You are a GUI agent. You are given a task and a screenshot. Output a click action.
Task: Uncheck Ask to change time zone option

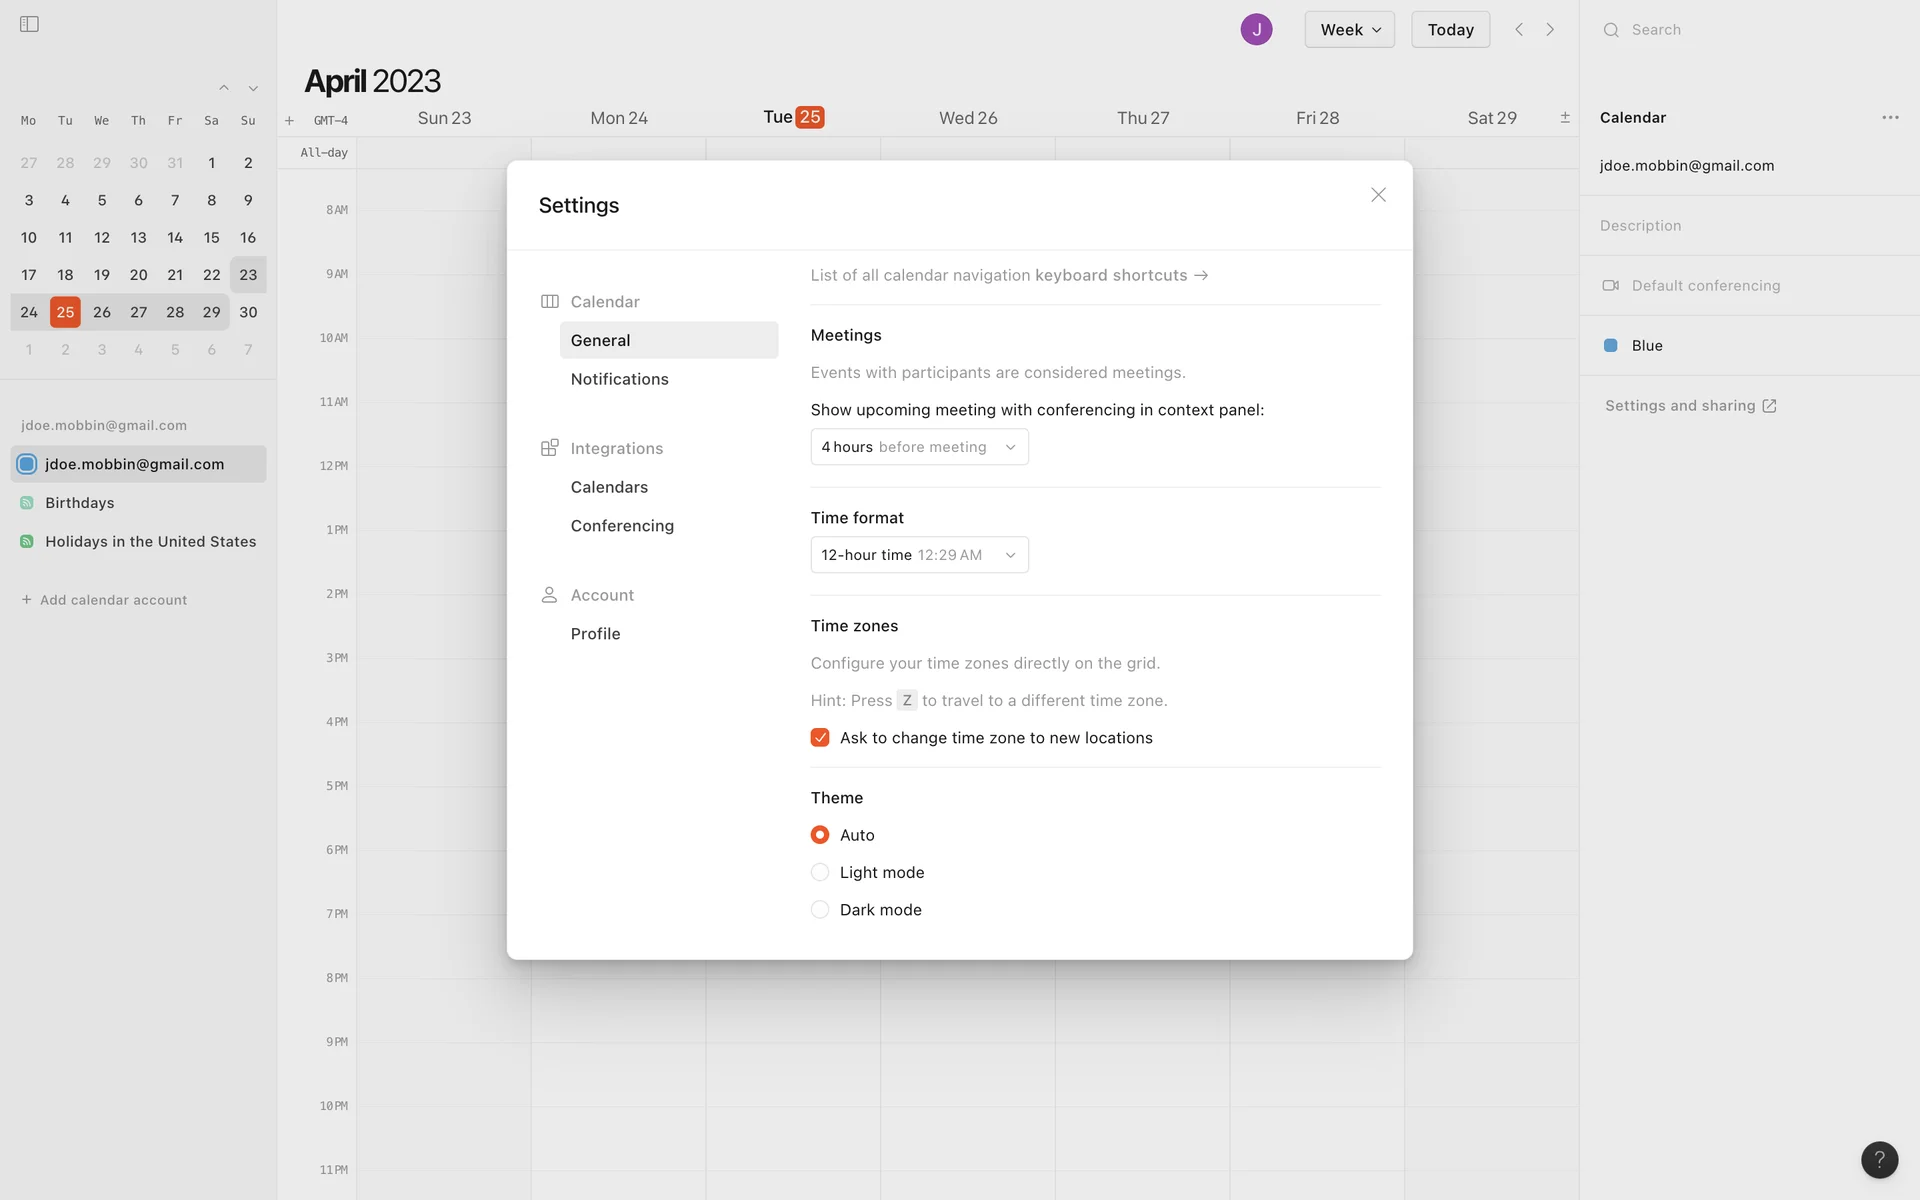coord(820,738)
